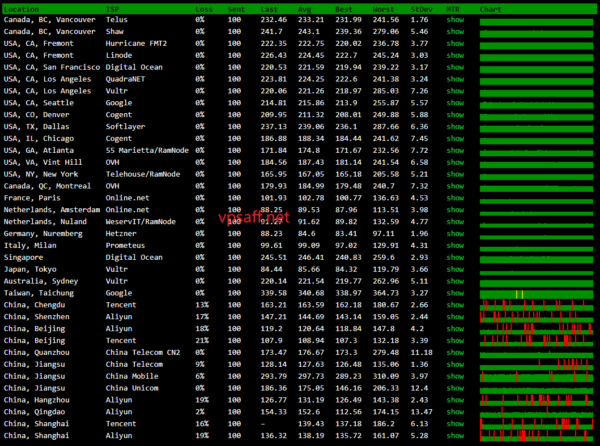This screenshot has height=446, width=600.
Task: Click 'show' for Softlayer Dallas row
Action: coord(455,126)
